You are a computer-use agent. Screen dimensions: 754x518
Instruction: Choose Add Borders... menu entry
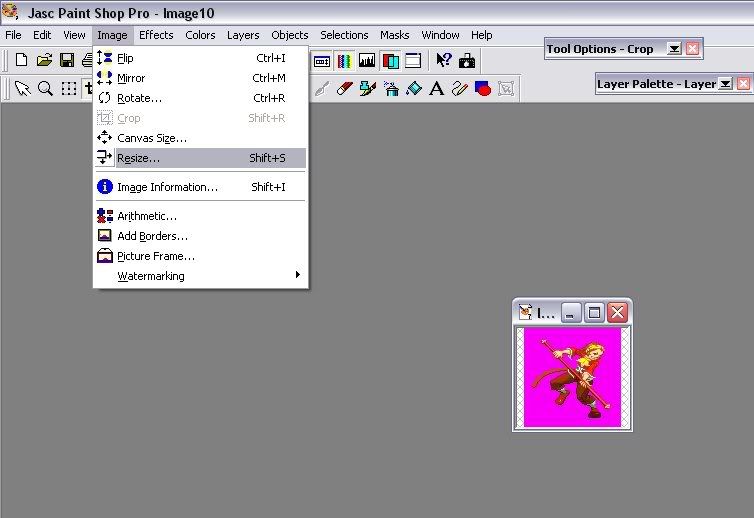coord(201,236)
